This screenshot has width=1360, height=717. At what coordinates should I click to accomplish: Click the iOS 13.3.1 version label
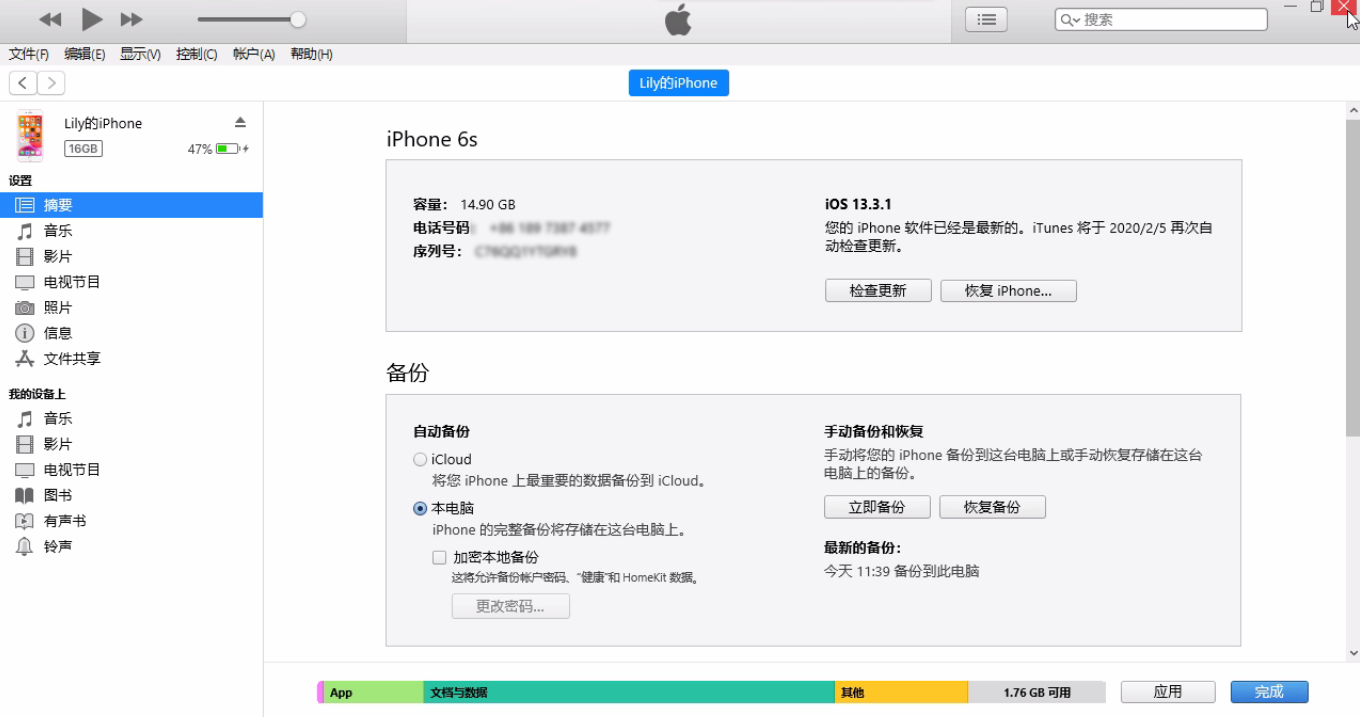coord(858,204)
